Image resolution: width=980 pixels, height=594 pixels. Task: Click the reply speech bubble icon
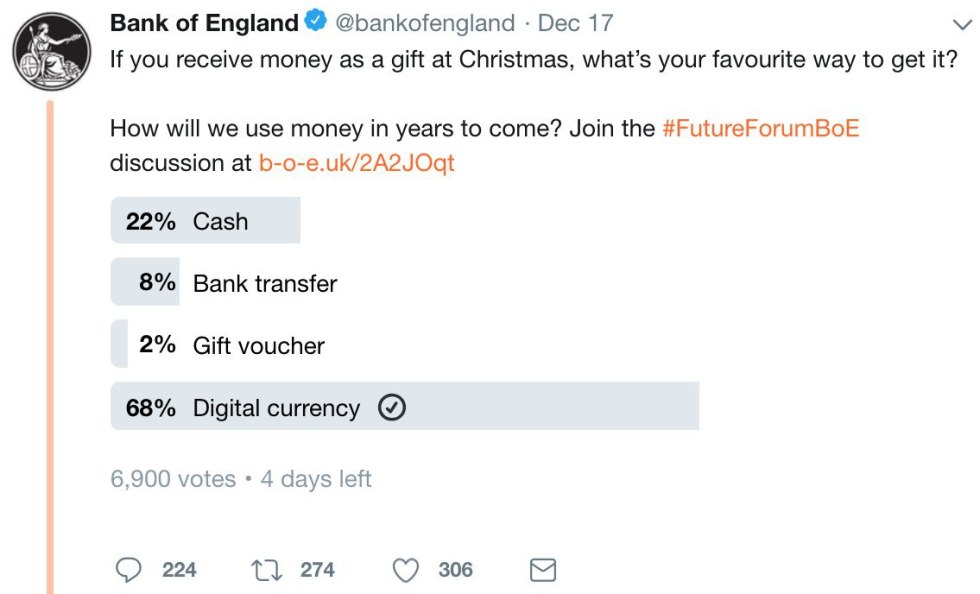pos(130,570)
